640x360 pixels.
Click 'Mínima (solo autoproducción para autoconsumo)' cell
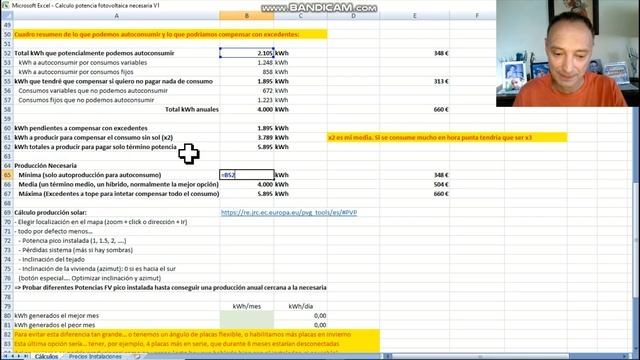(116, 175)
